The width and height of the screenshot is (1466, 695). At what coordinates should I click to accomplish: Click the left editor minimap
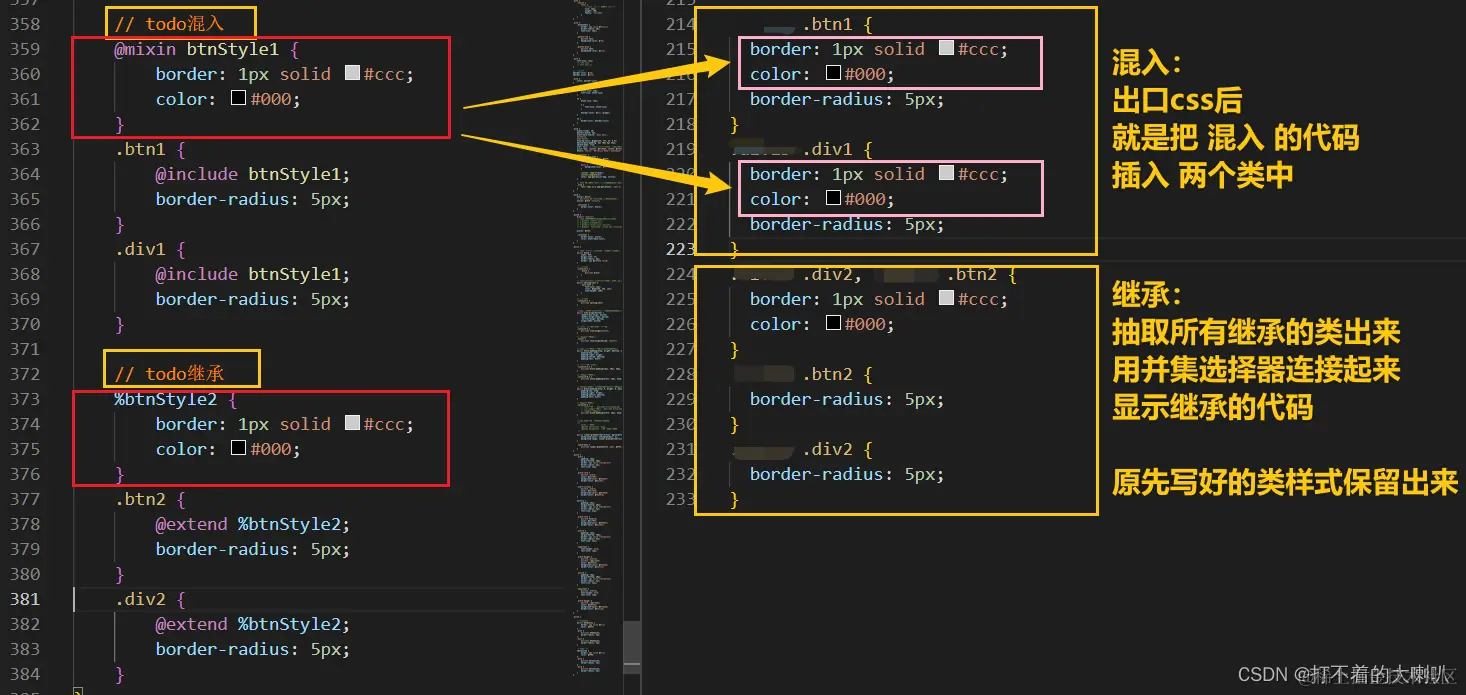598,340
